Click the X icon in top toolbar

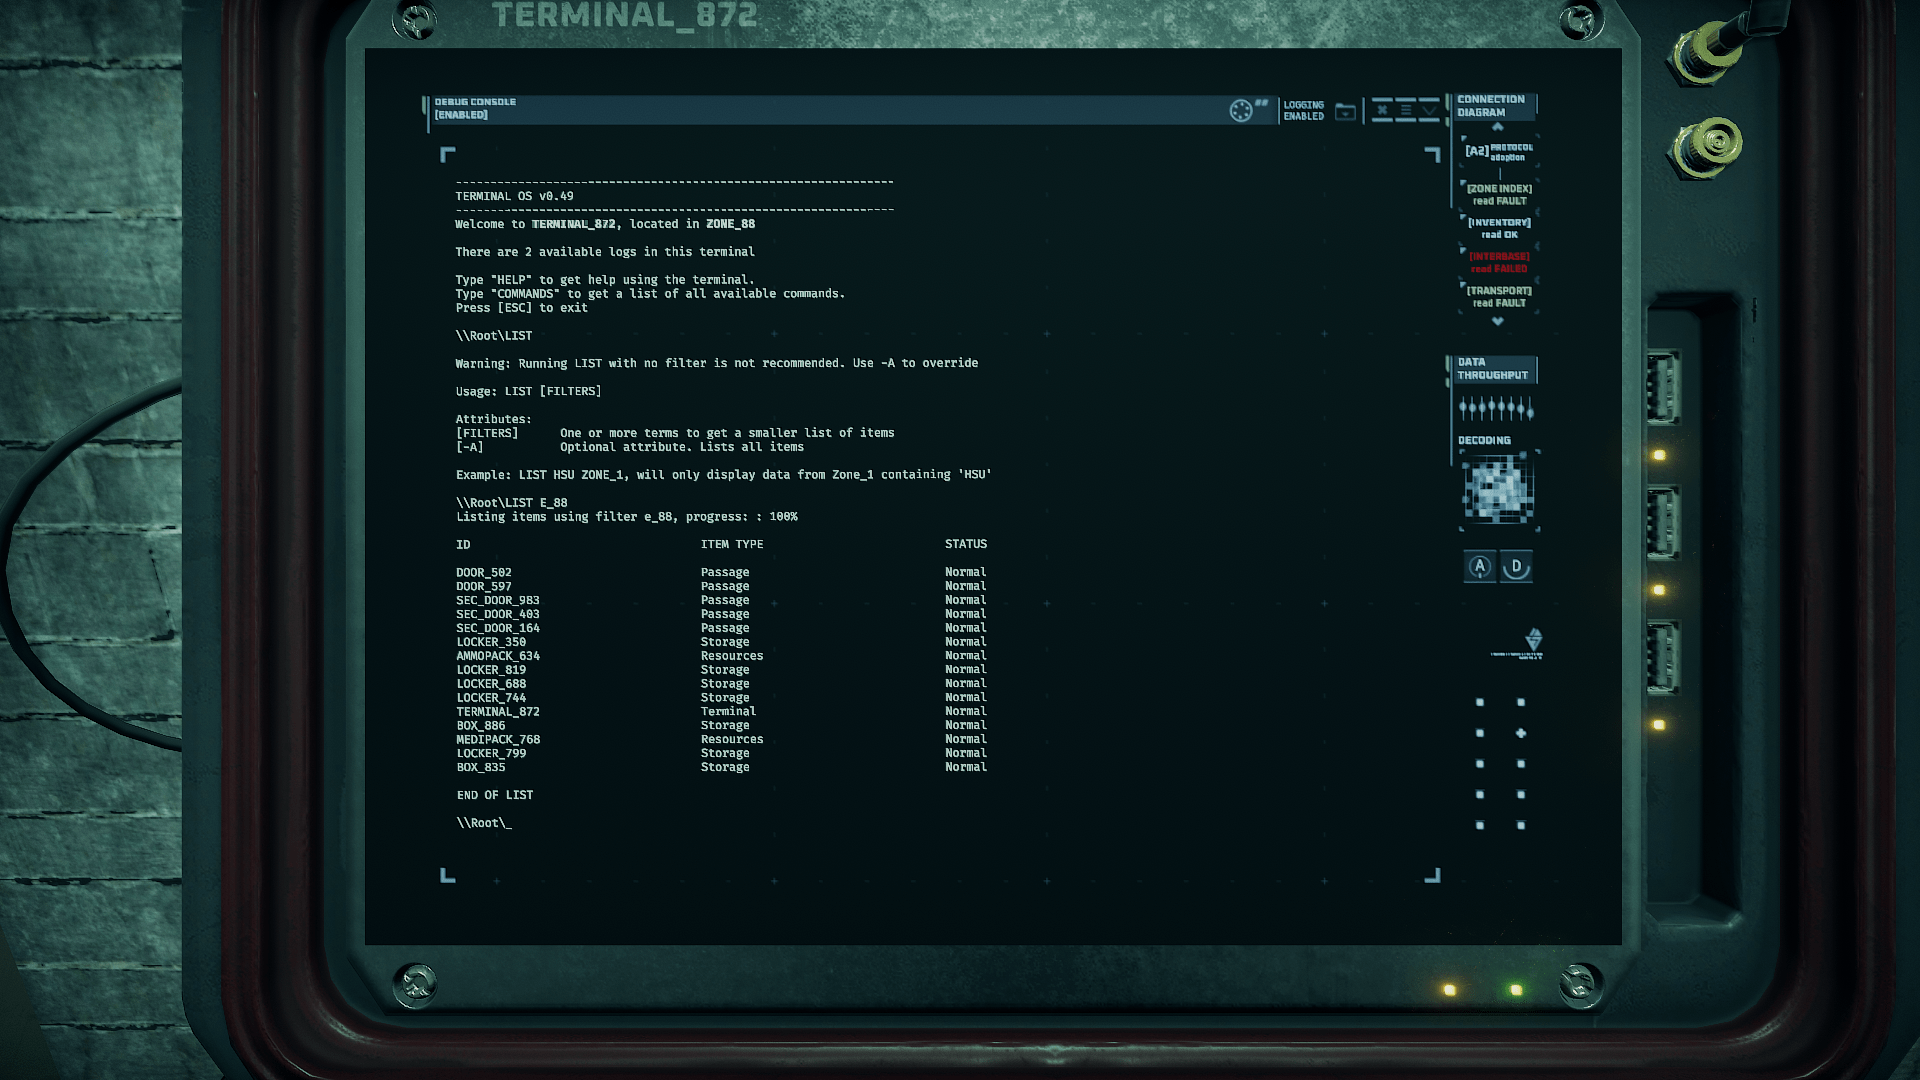pos(1382,110)
